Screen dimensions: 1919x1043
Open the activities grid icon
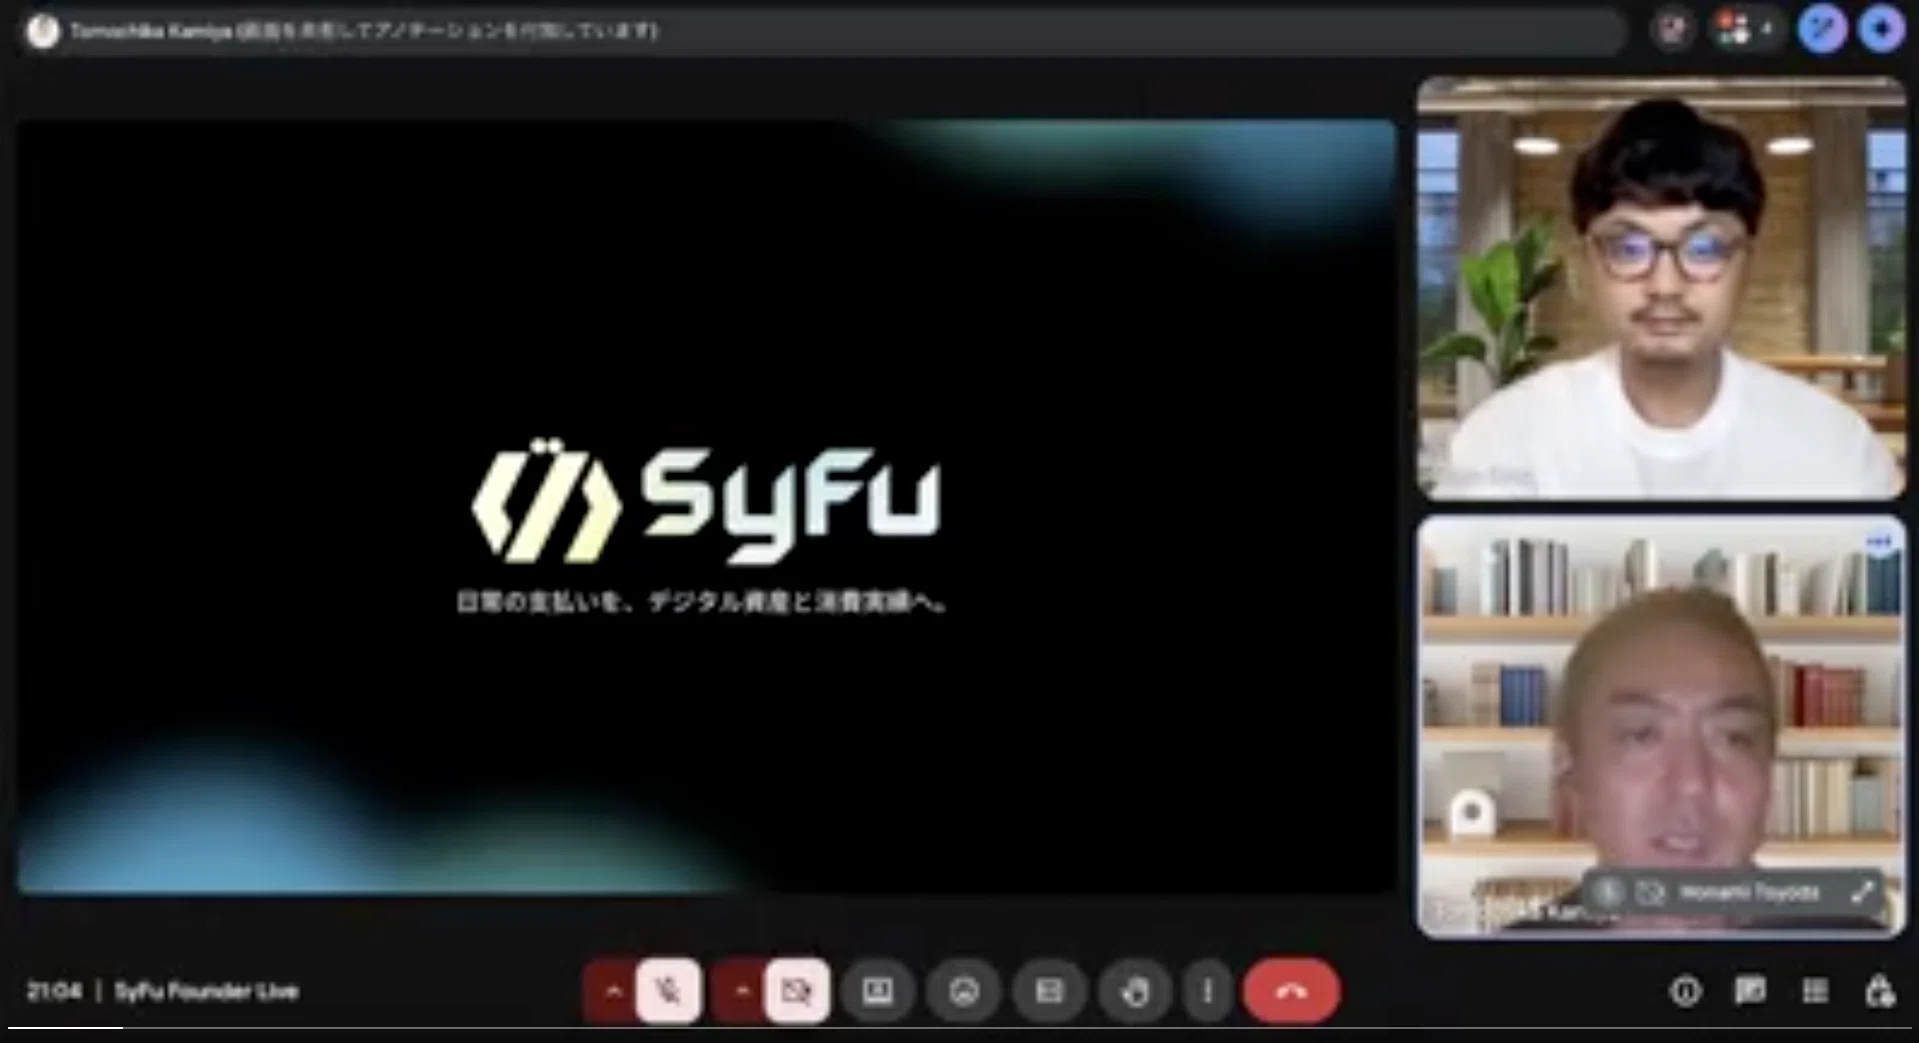pyautogui.click(x=1815, y=991)
